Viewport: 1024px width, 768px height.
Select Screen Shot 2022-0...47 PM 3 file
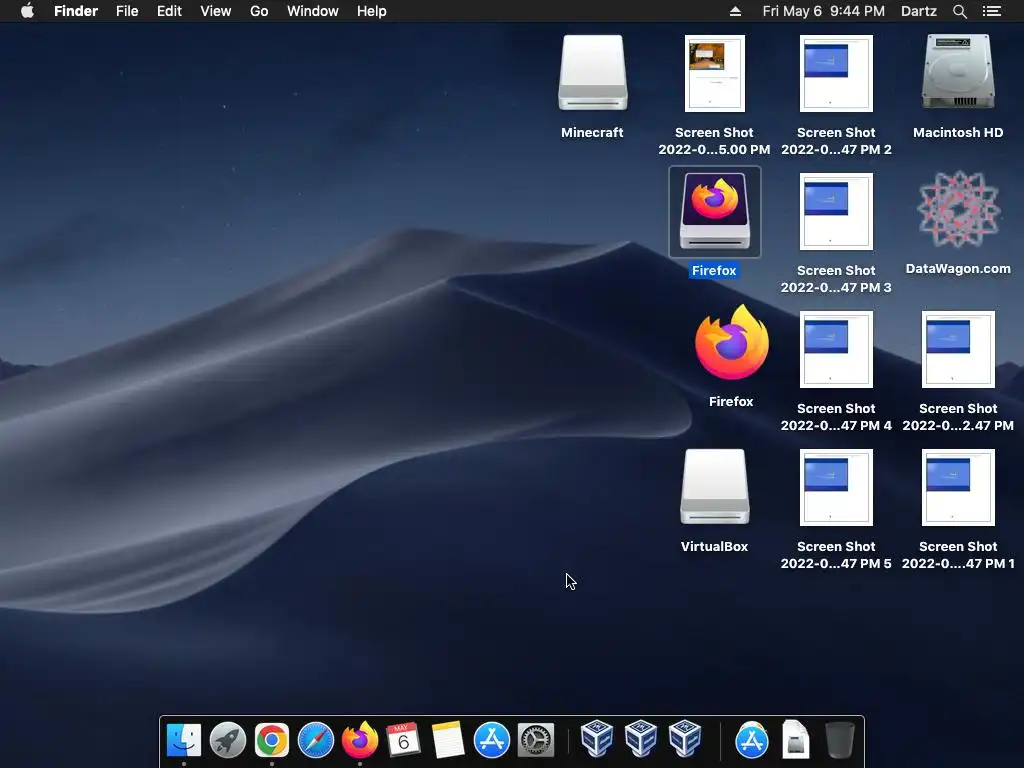(836, 212)
